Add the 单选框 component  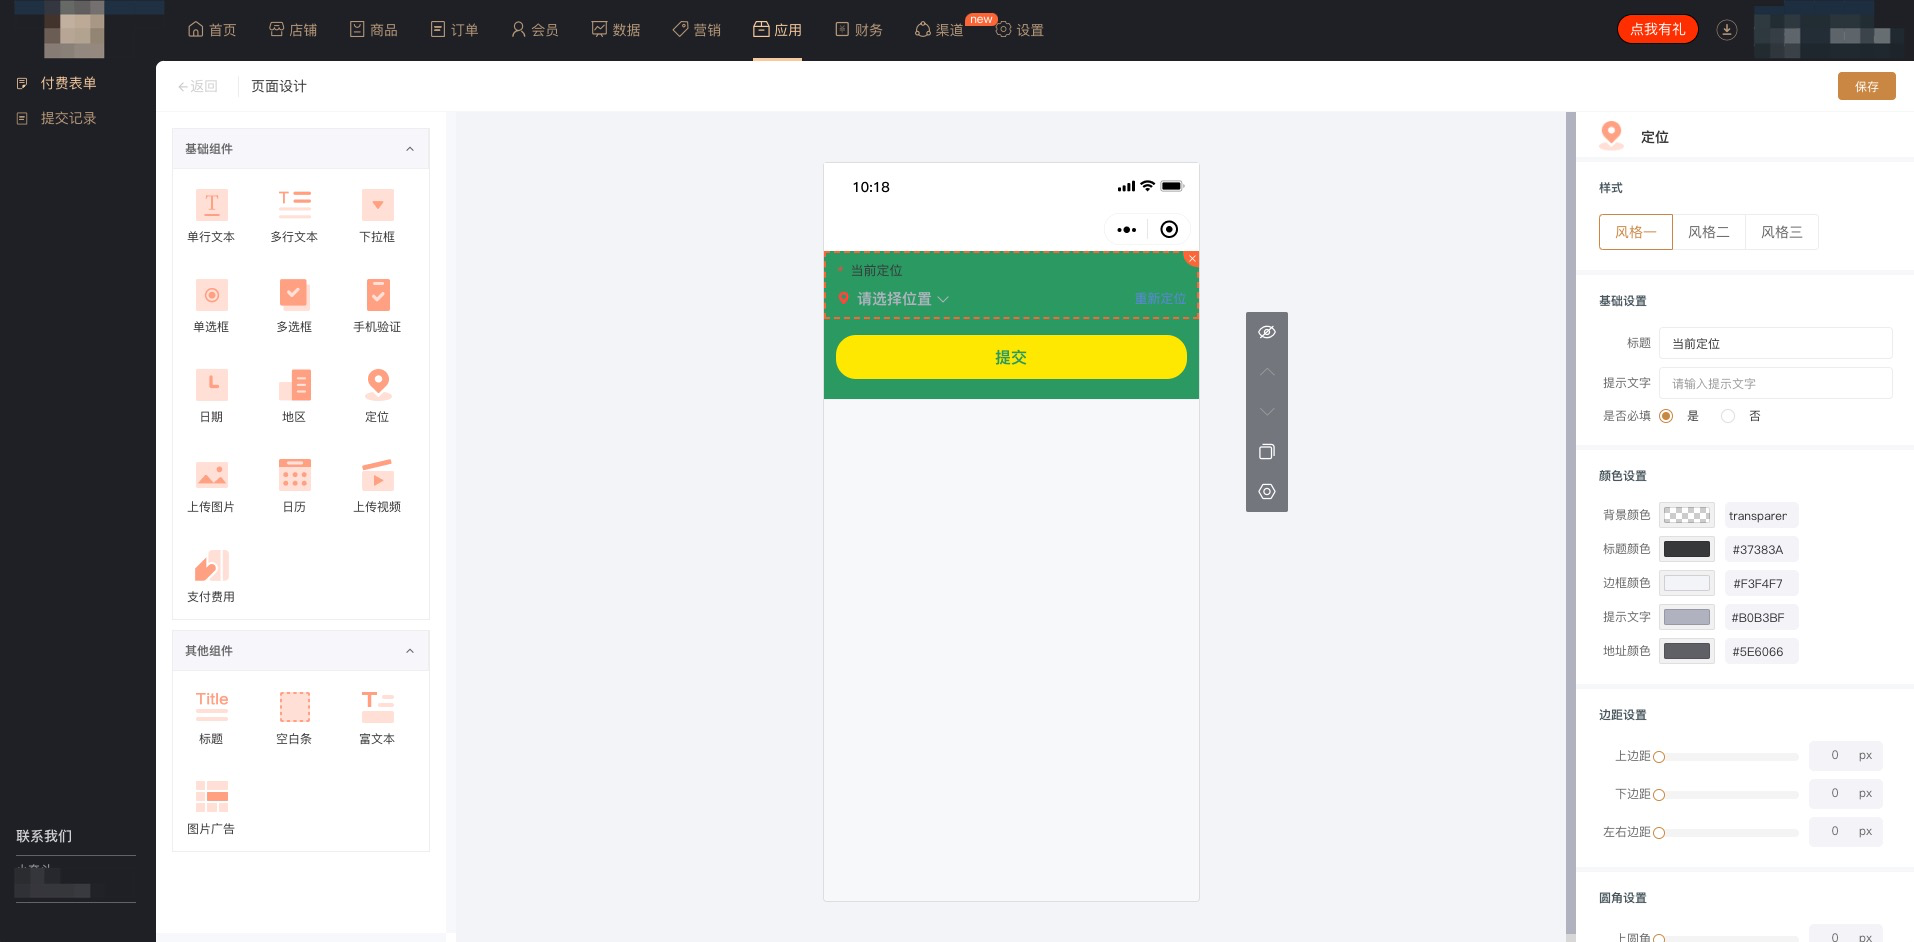[211, 305]
